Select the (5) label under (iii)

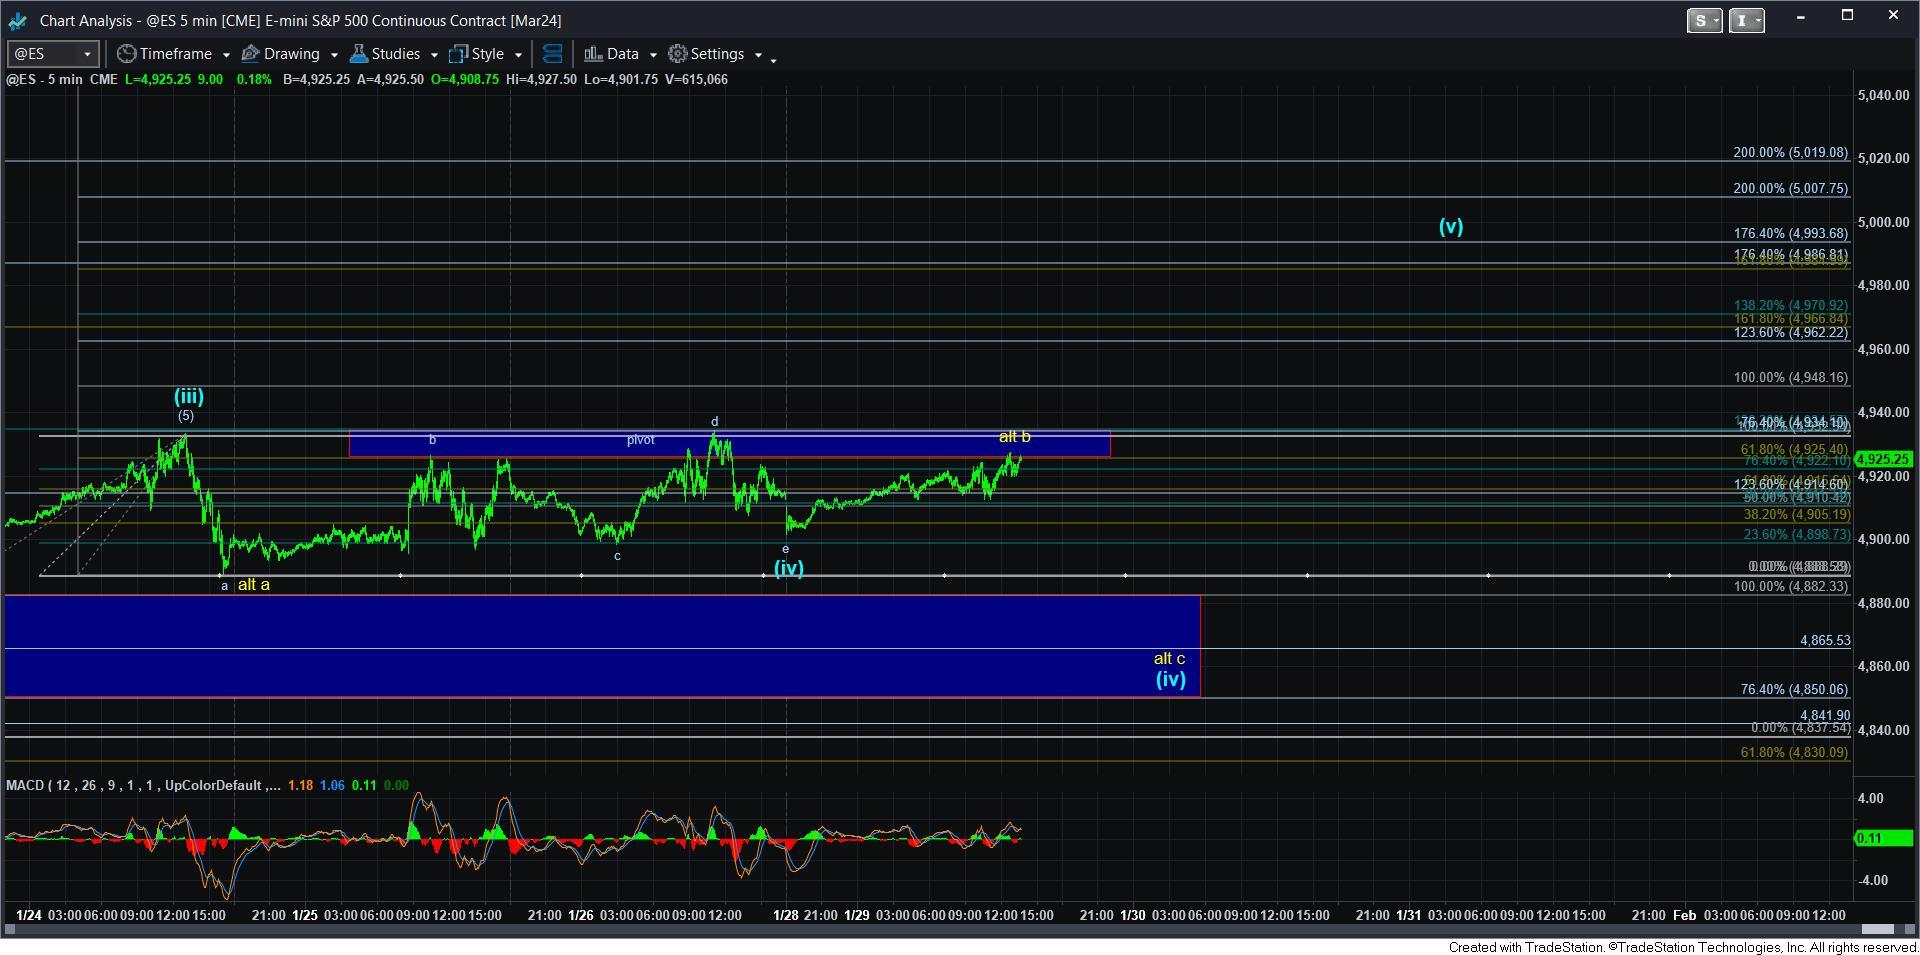186,416
